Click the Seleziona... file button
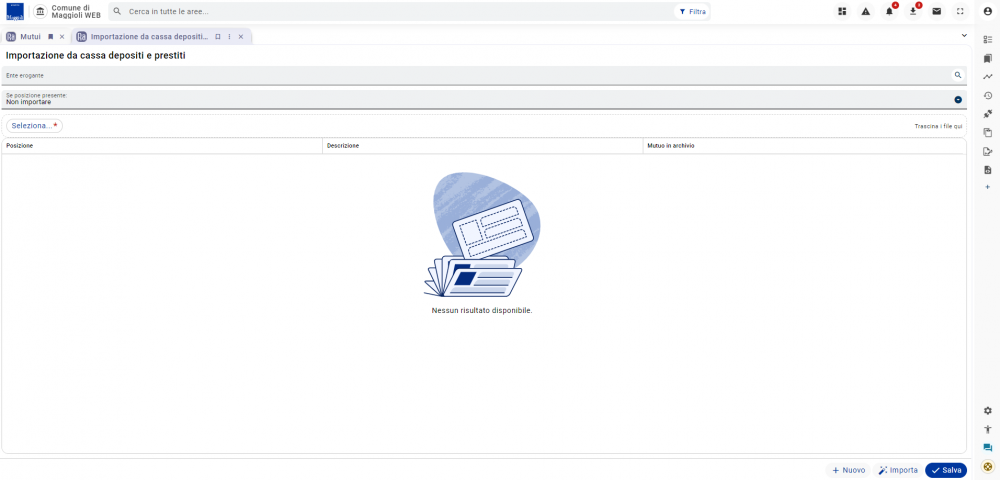The width and height of the screenshot is (1000, 480). [x=34, y=126]
